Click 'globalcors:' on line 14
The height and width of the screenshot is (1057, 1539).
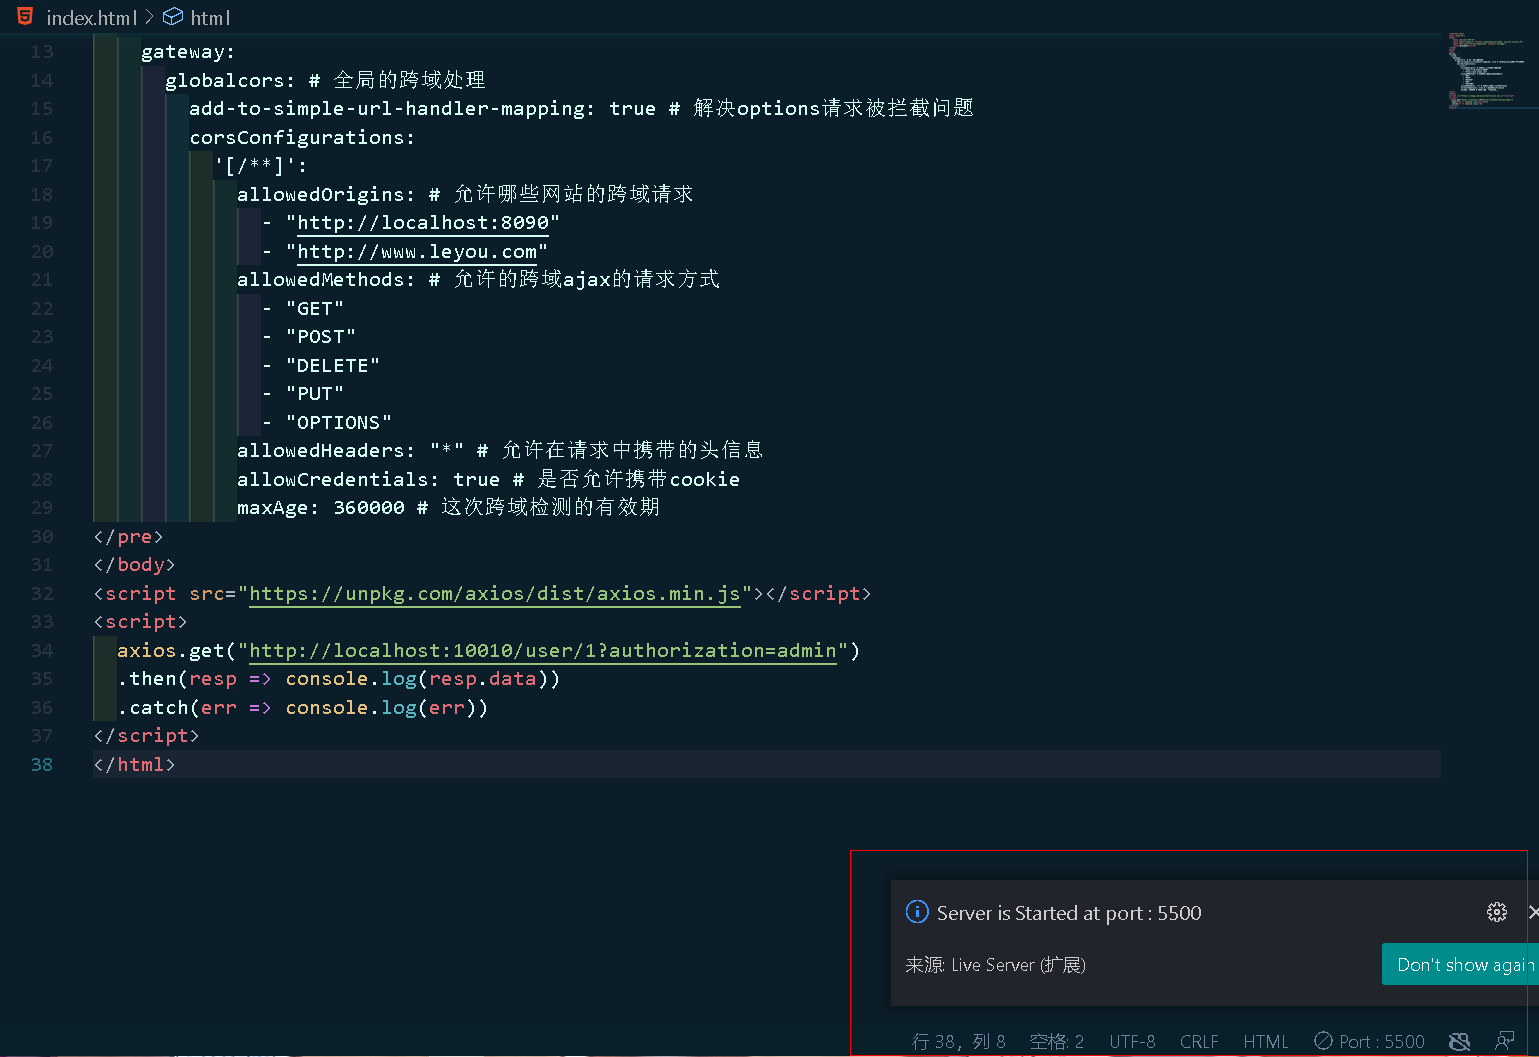pos(230,80)
